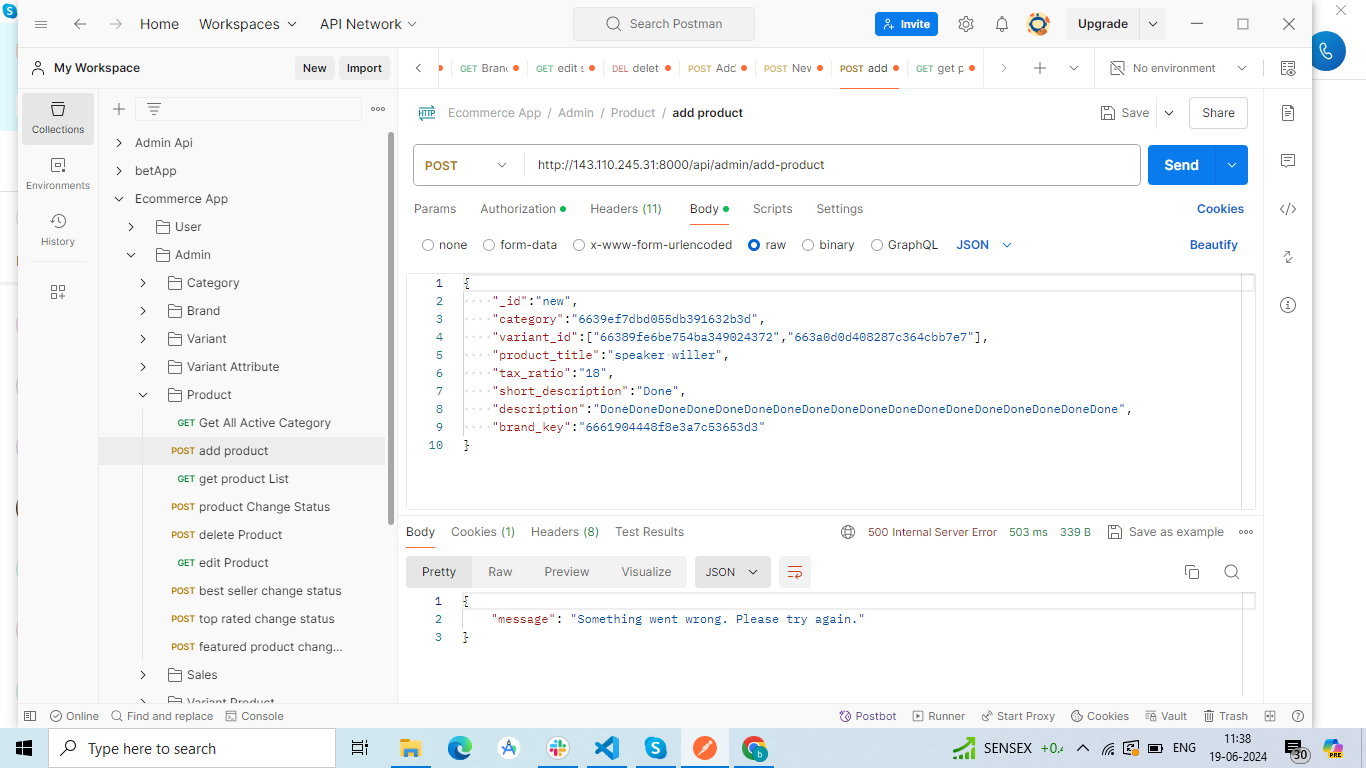Open Environments in the left sidebar
The image size is (1366, 768).
click(x=58, y=173)
